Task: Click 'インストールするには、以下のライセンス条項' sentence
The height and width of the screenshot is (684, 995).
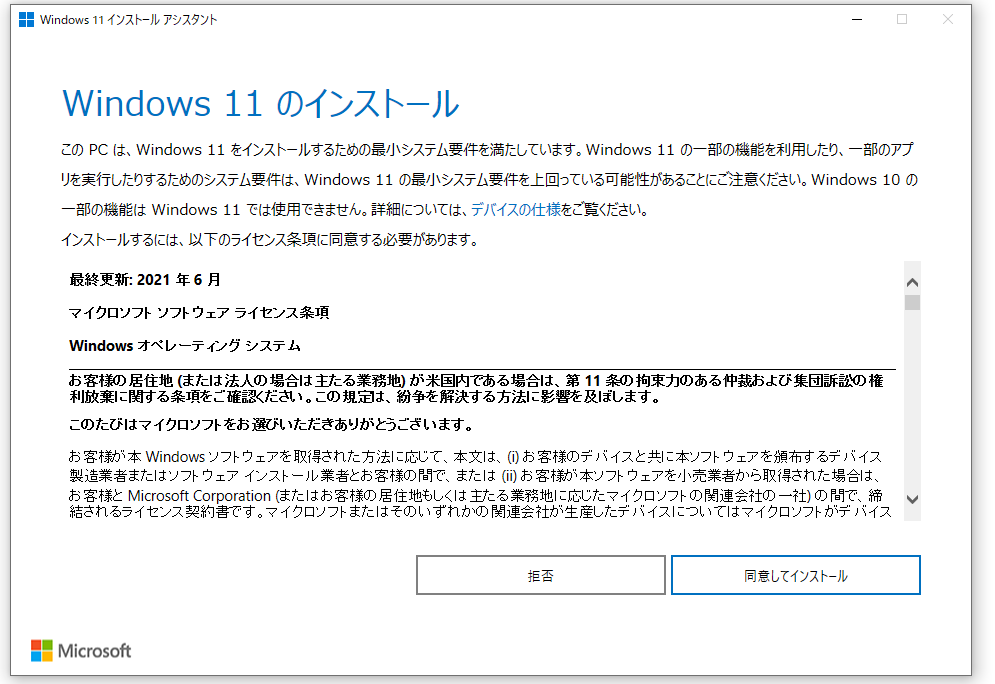Action: point(270,240)
